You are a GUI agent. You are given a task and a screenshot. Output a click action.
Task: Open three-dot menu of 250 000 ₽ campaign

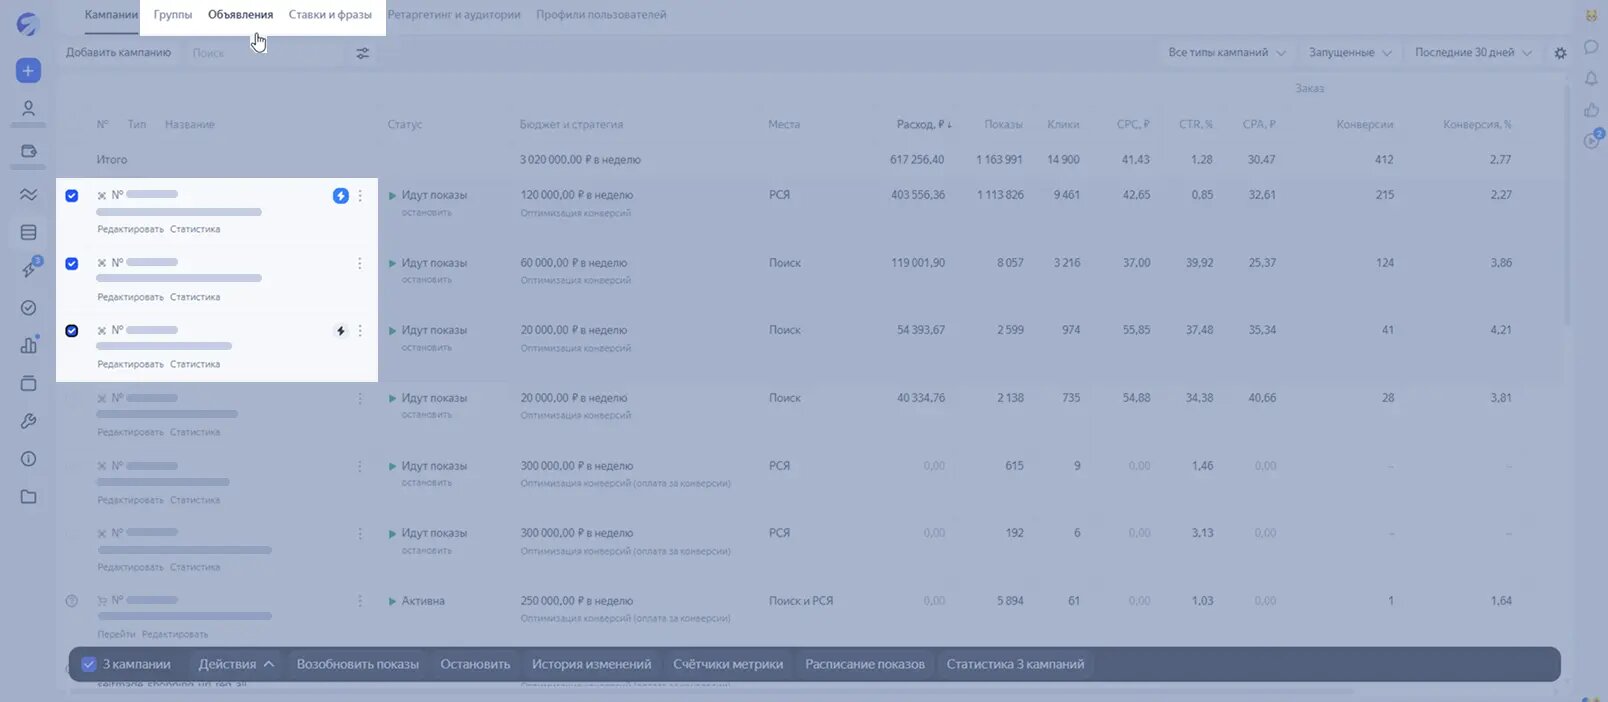coord(360,601)
